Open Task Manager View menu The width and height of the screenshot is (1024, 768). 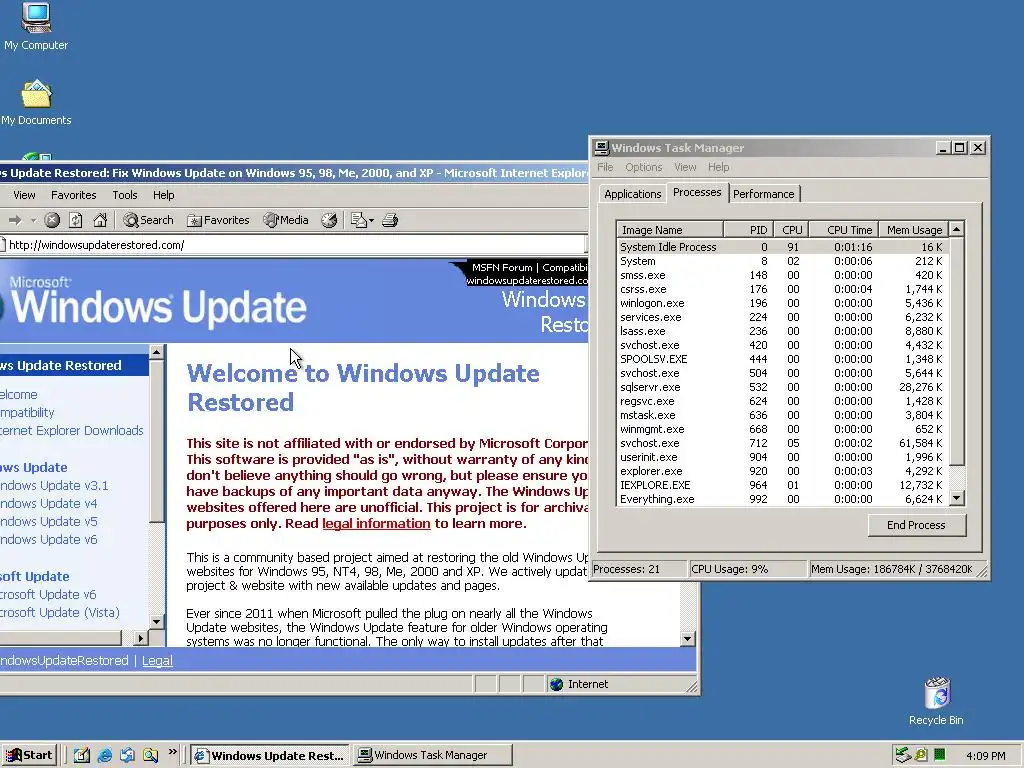tap(685, 167)
